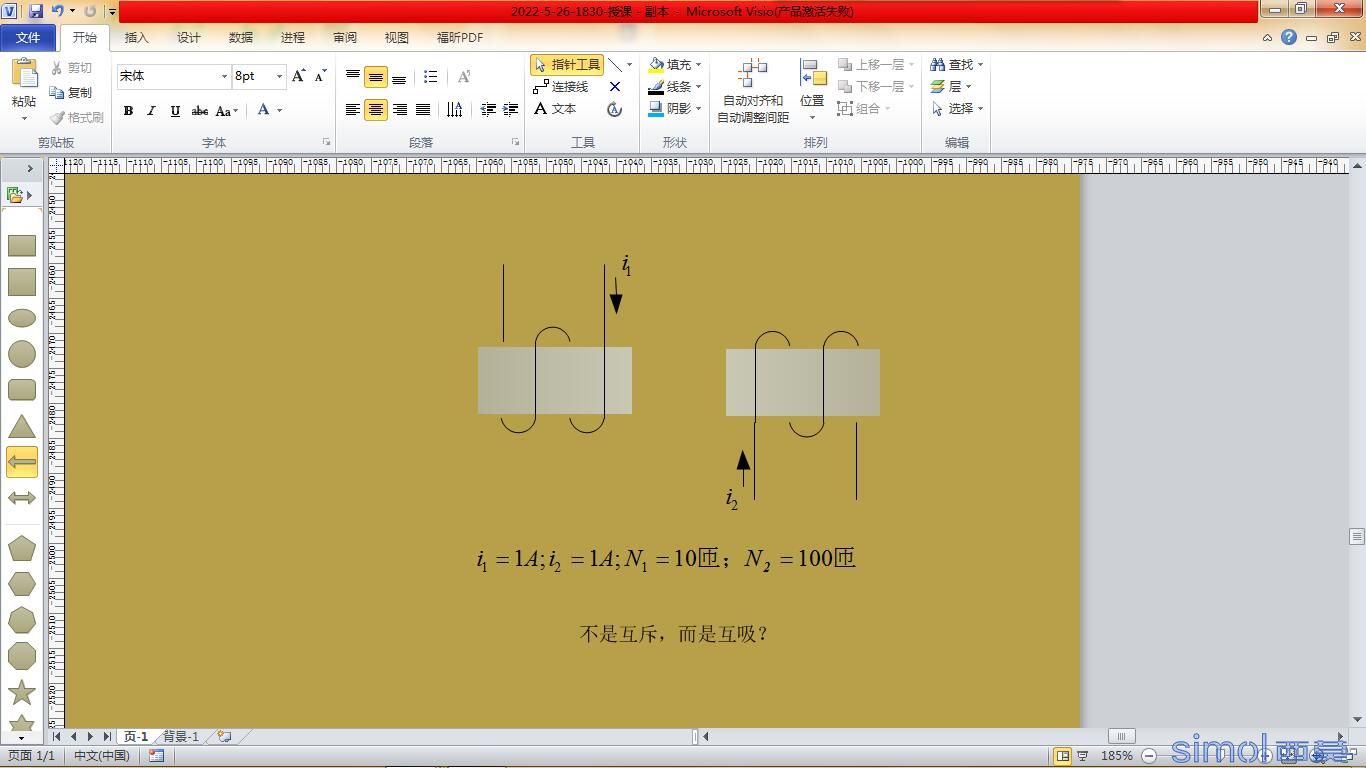Switch to the View (视图) tab

(396, 37)
